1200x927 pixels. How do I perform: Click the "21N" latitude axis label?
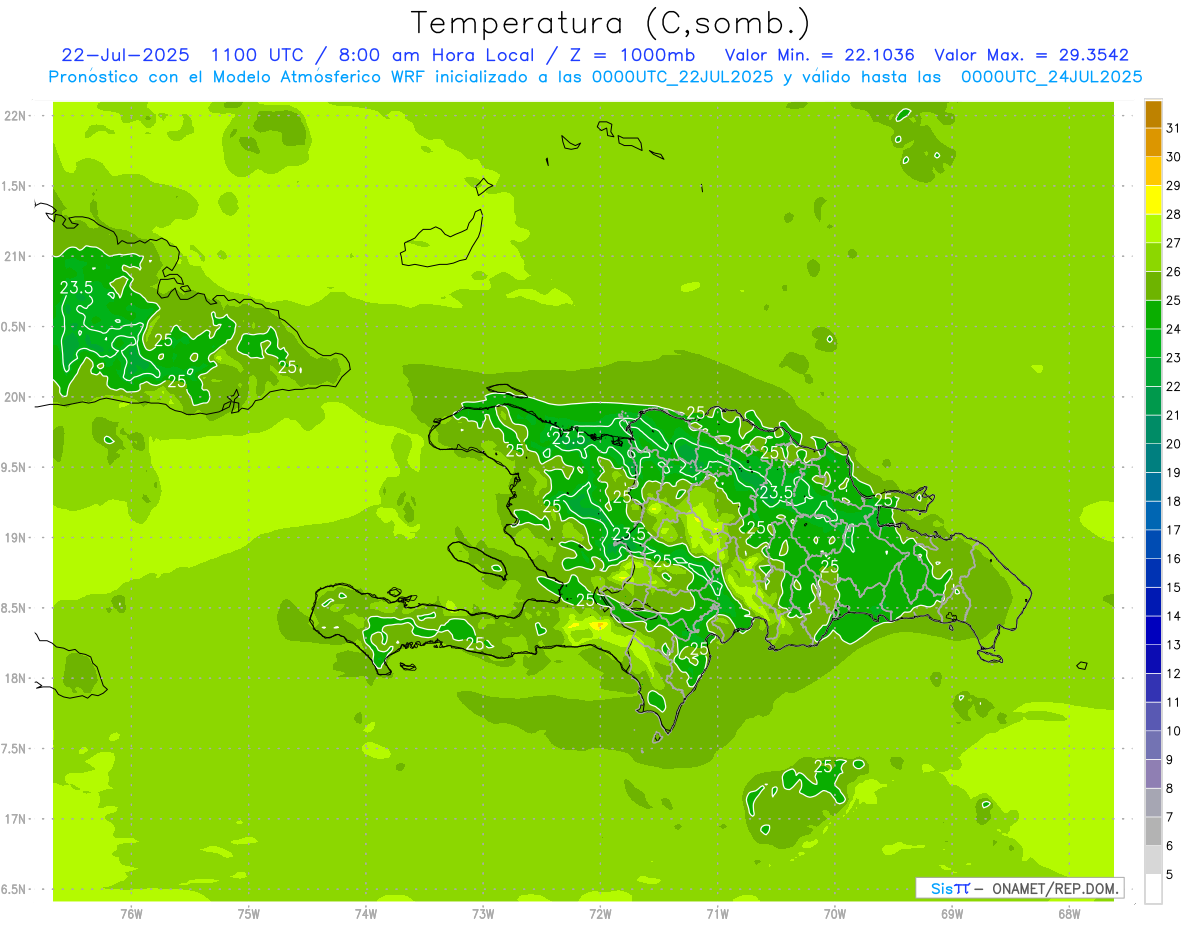16,256
